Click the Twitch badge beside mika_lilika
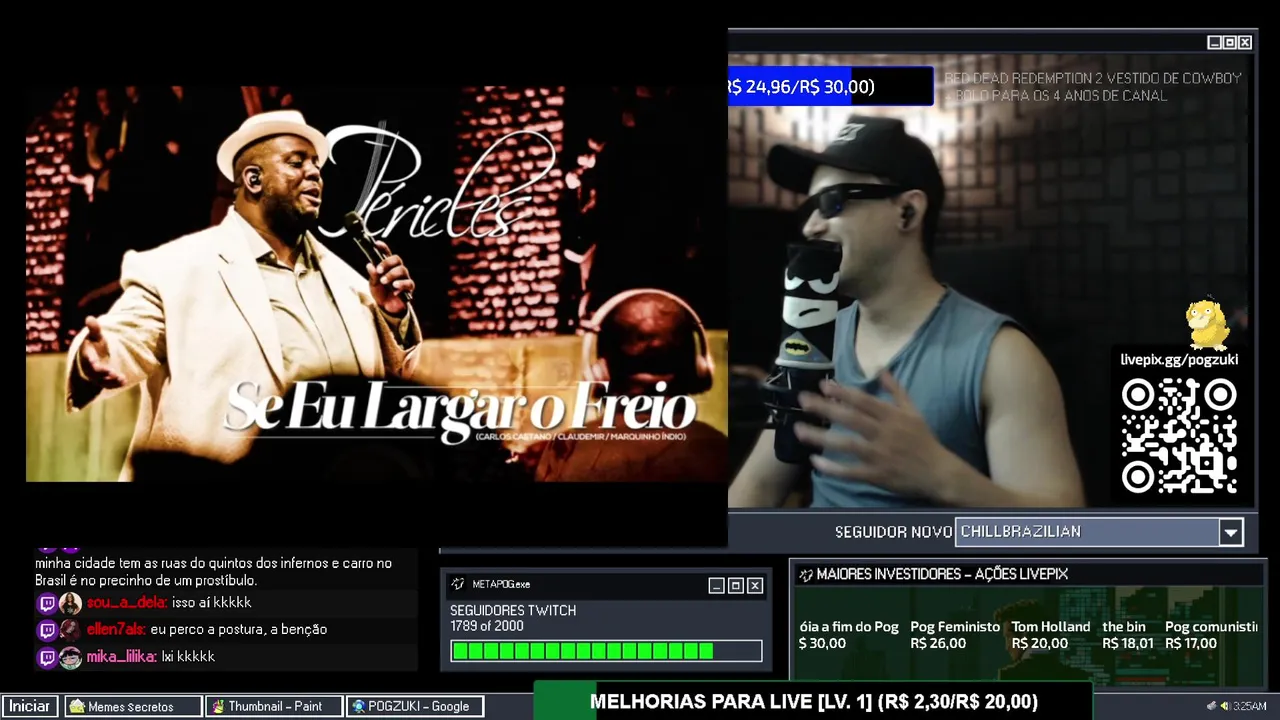Screen dimensions: 1280x720 pyautogui.click(x=47, y=657)
